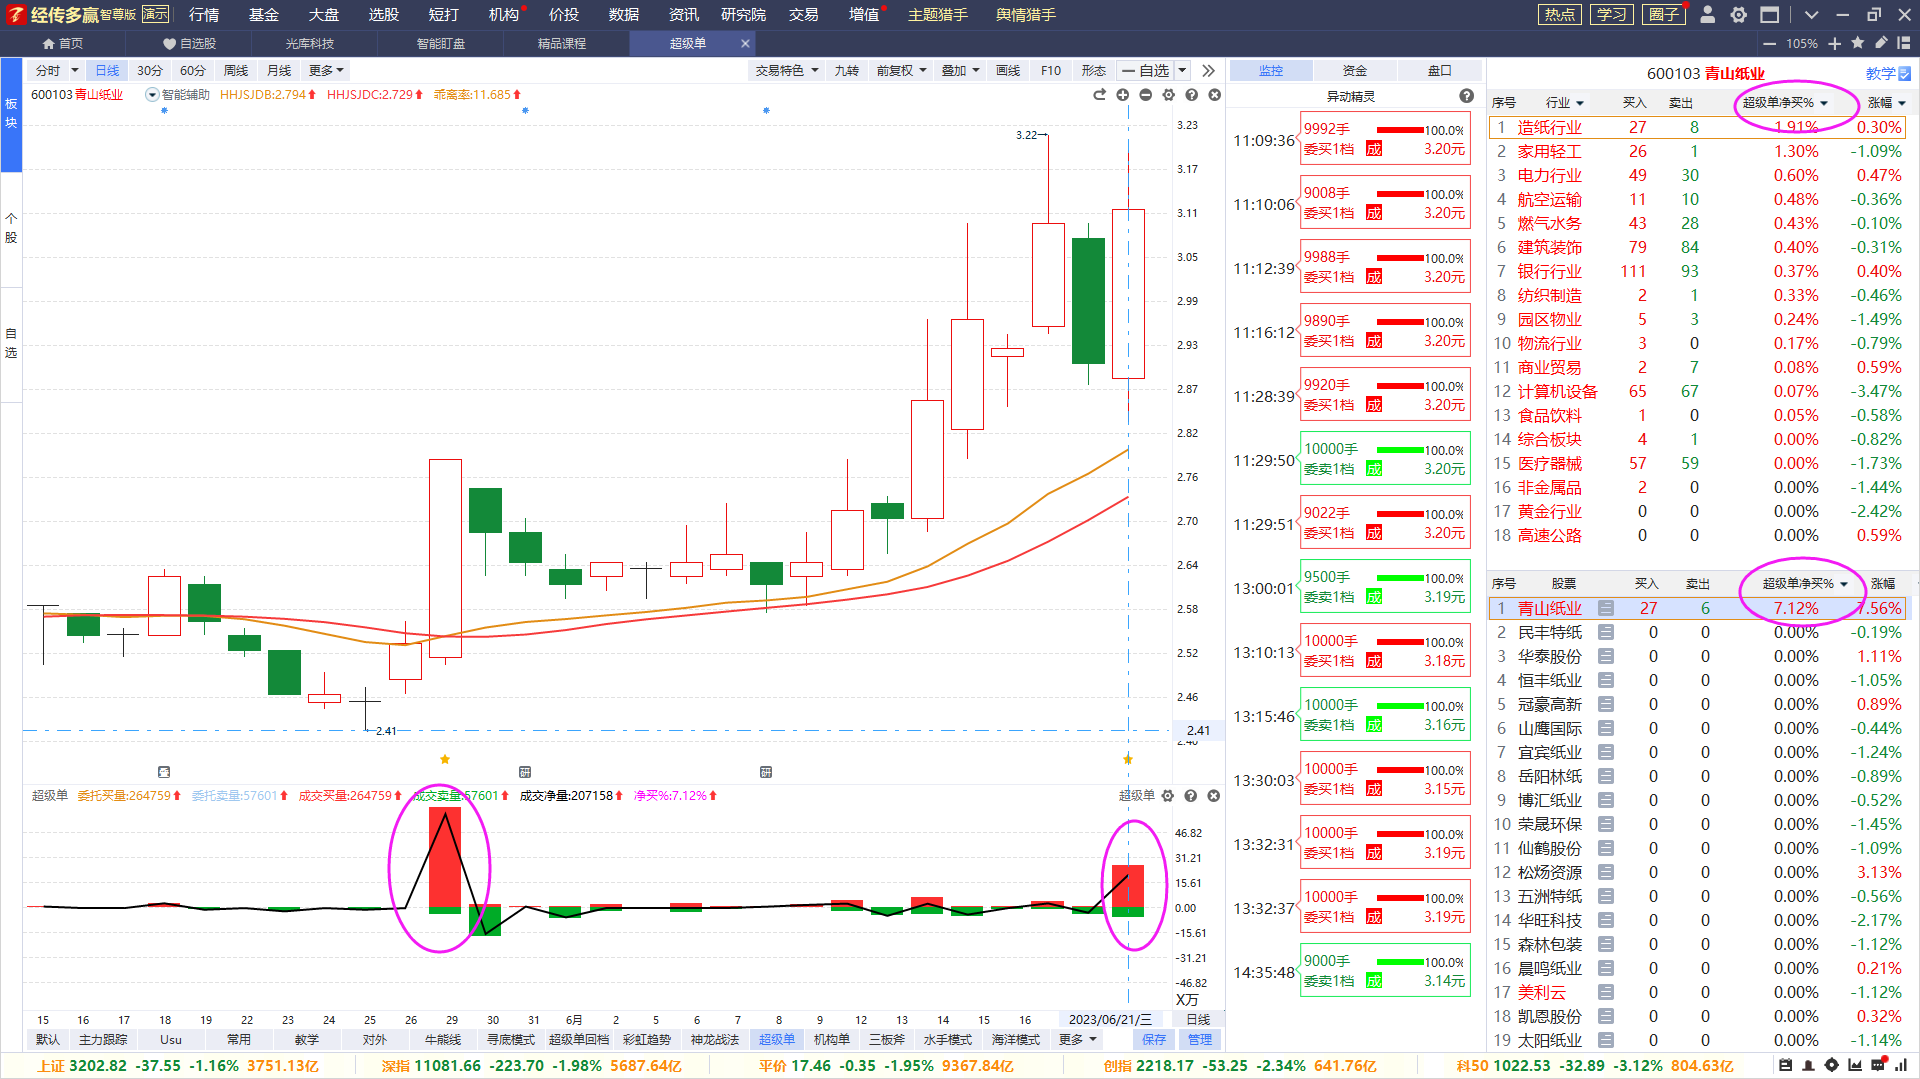This screenshot has height=1079, width=1920.
Task: Open 选股 menu
Action: point(384,15)
